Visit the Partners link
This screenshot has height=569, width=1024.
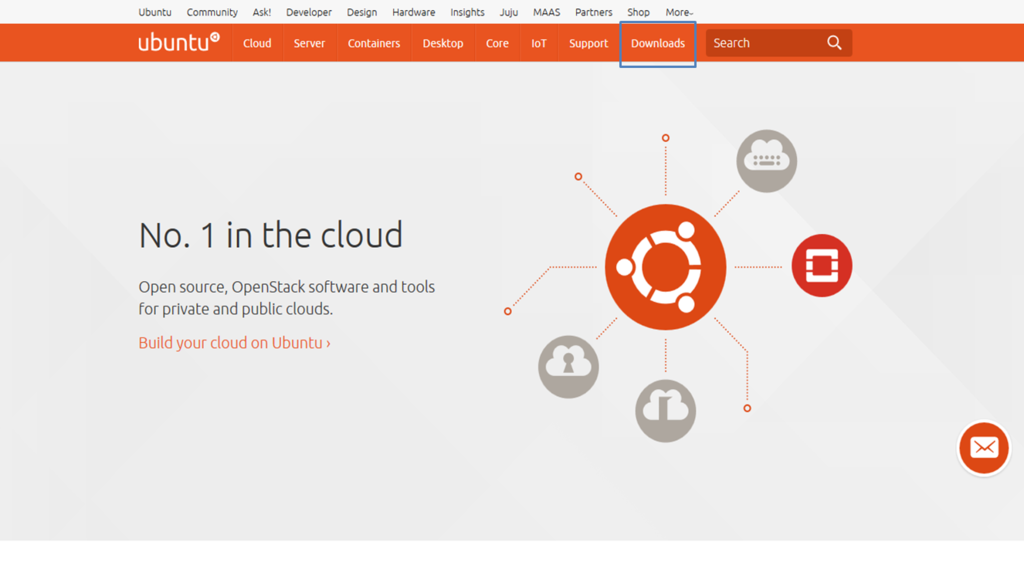point(594,12)
